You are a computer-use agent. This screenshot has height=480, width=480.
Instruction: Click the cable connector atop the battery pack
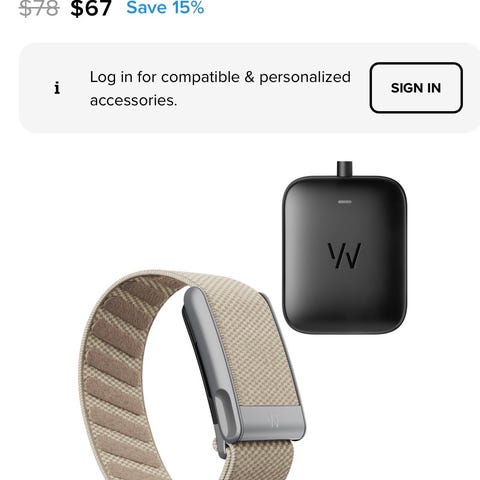tap(344, 169)
